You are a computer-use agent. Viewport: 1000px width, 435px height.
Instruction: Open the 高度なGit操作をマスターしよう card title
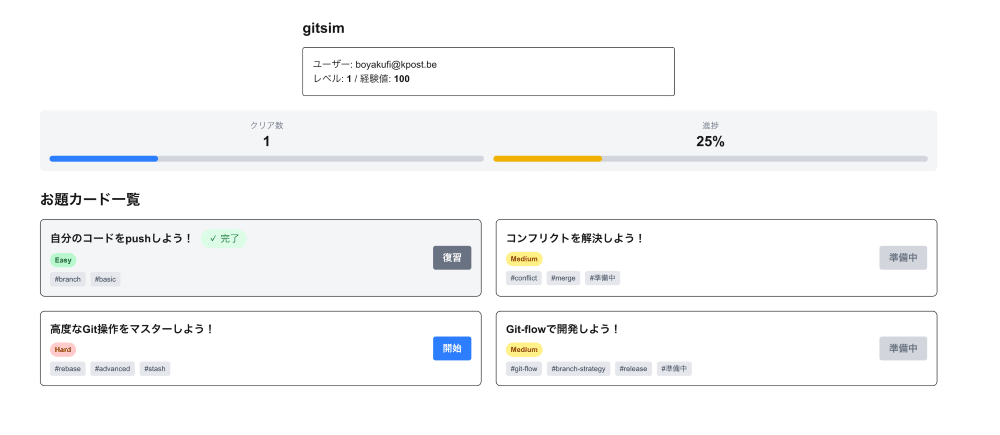[x=132, y=328]
